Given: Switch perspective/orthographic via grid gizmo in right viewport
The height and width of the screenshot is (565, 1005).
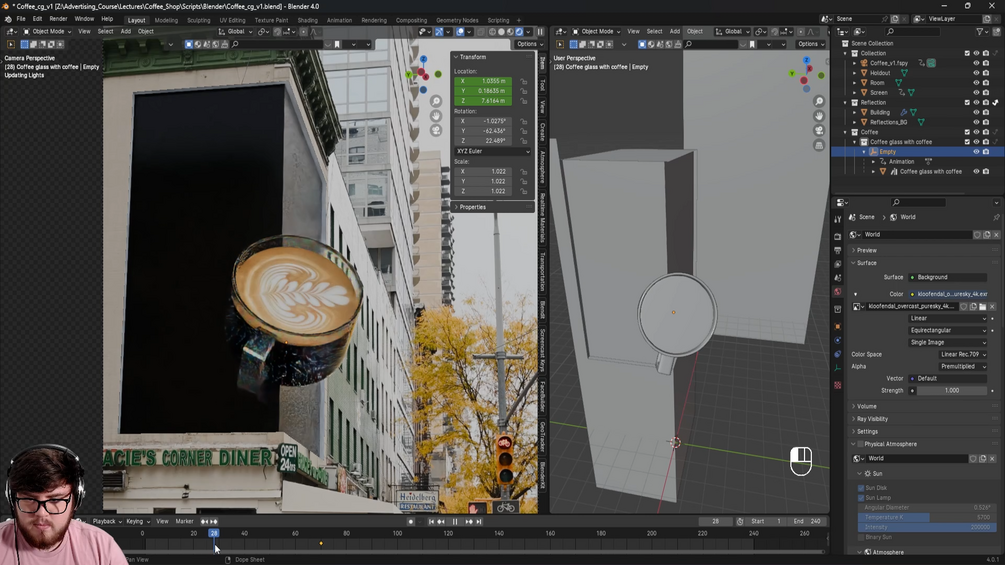Looking at the screenshot, I should (x=819, y=145).
